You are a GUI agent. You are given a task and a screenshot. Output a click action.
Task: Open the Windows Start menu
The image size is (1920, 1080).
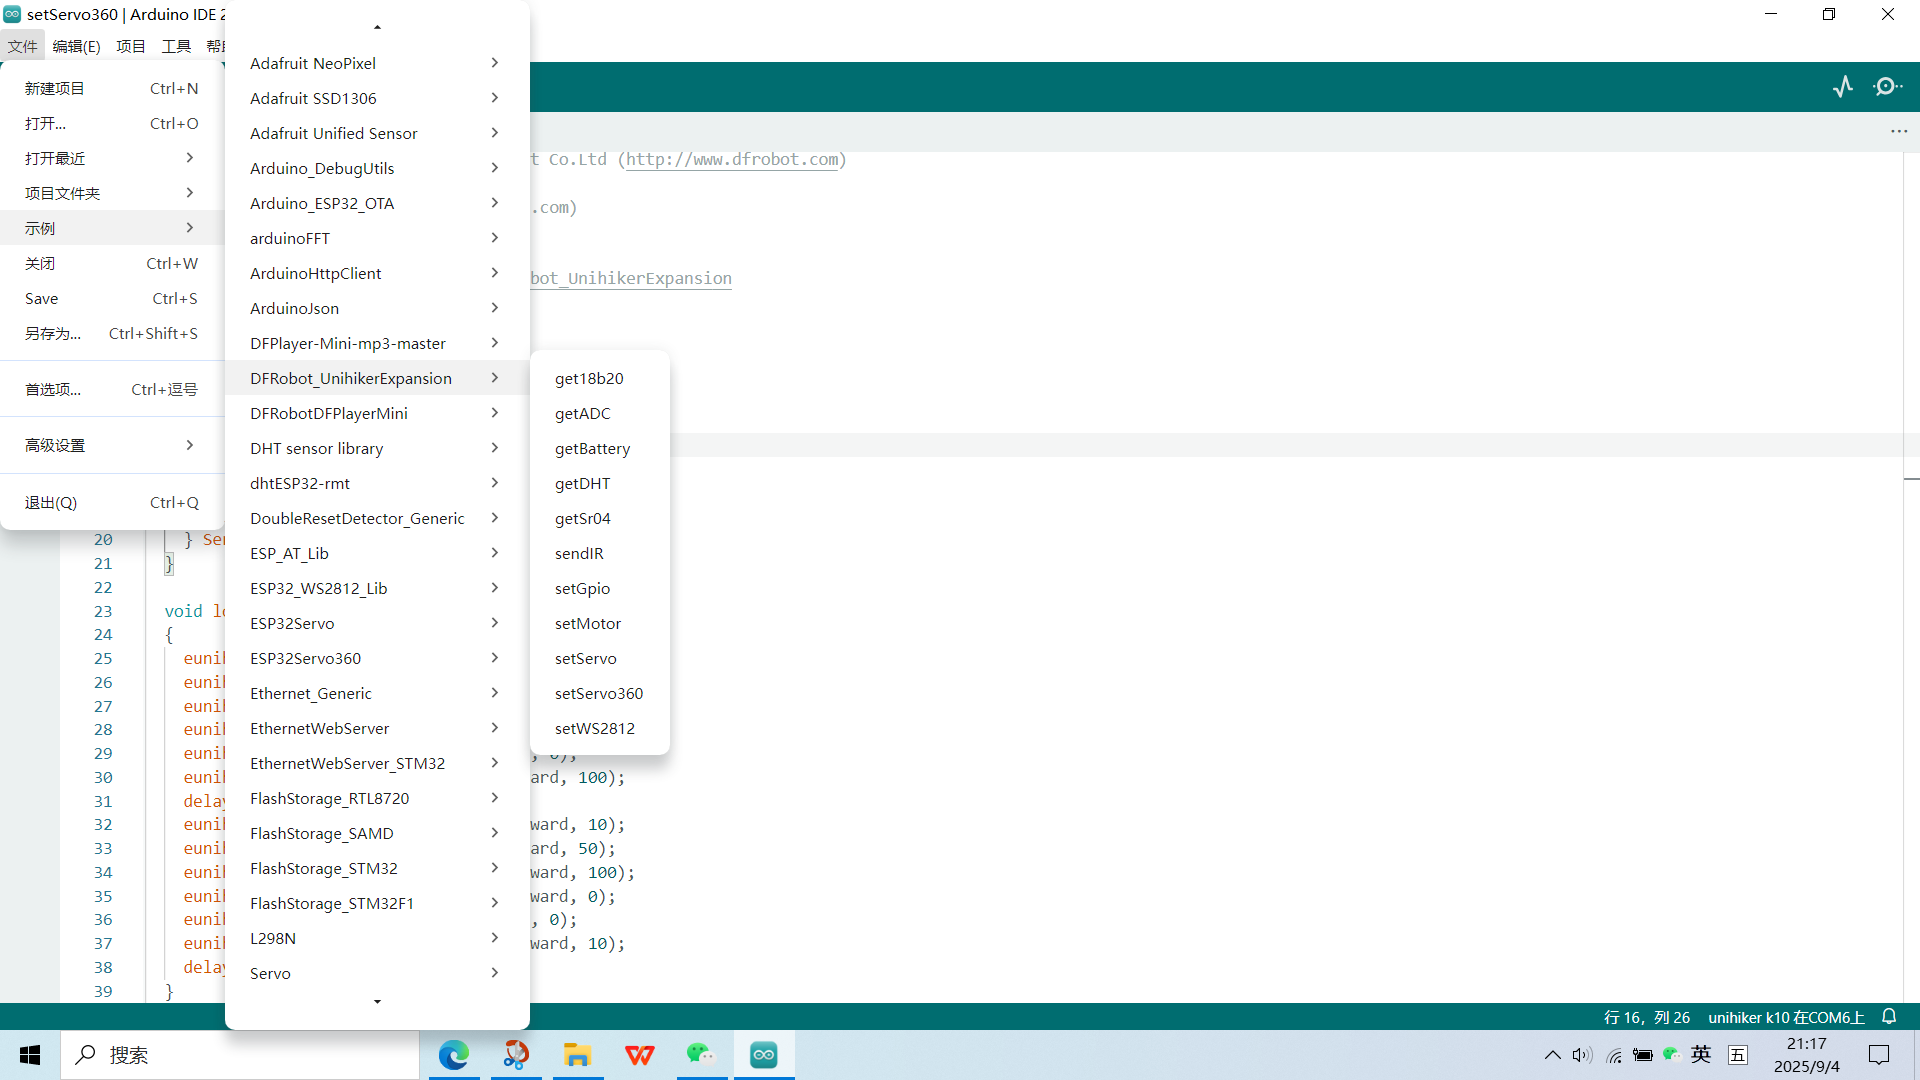point(30,1055)
